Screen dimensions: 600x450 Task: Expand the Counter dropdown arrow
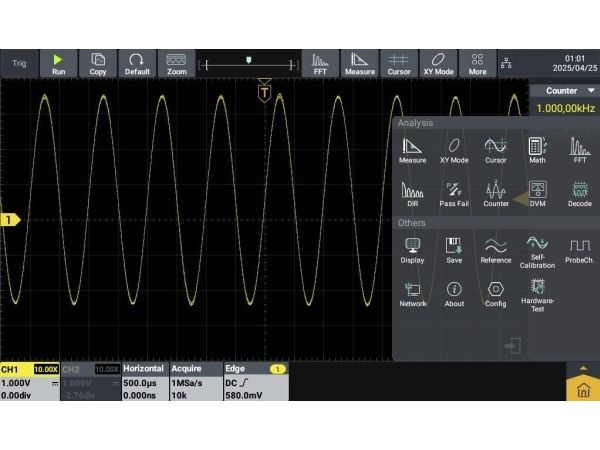591,91
